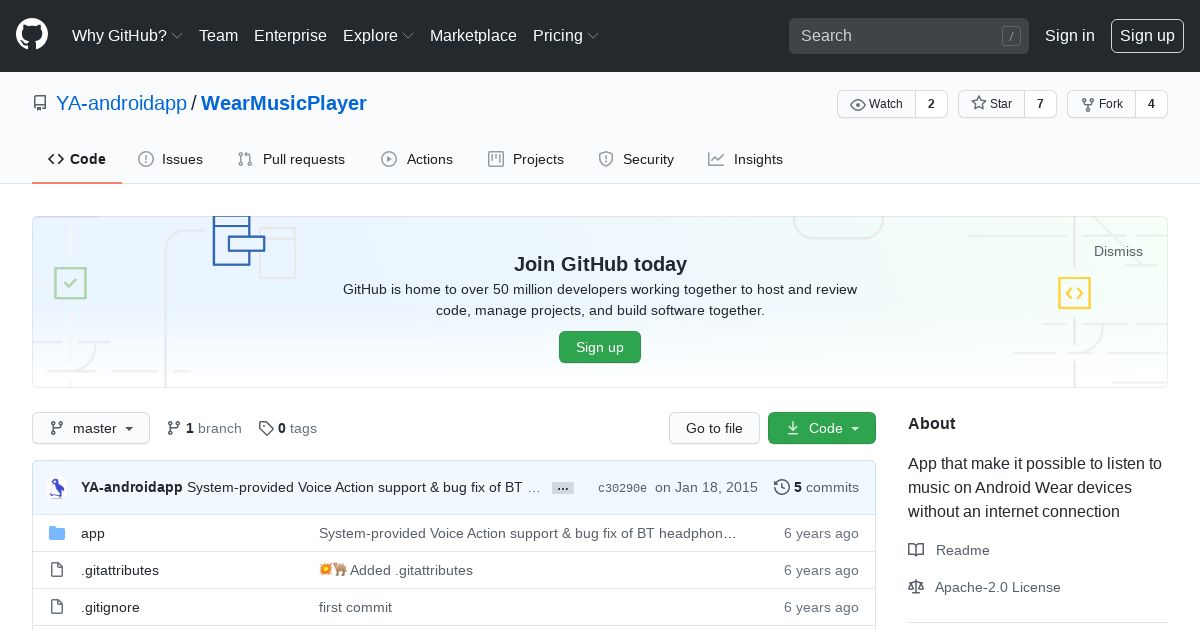The image size is (1200, 630).
Task: Click the GitHub Octocat logo
Action: coord(32,35)
